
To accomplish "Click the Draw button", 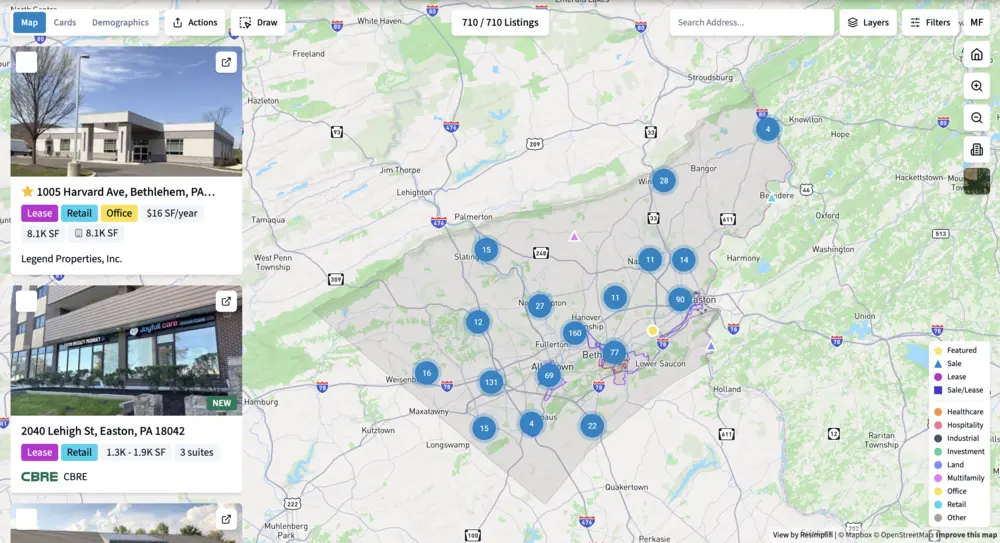I will click(x=258, y=22).
